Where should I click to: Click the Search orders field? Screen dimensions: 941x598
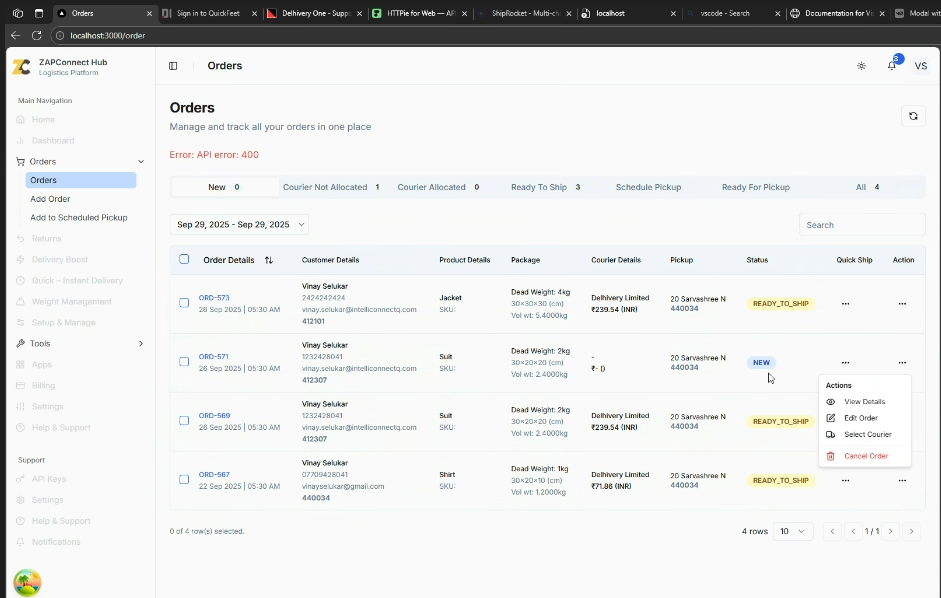point(861,225)
